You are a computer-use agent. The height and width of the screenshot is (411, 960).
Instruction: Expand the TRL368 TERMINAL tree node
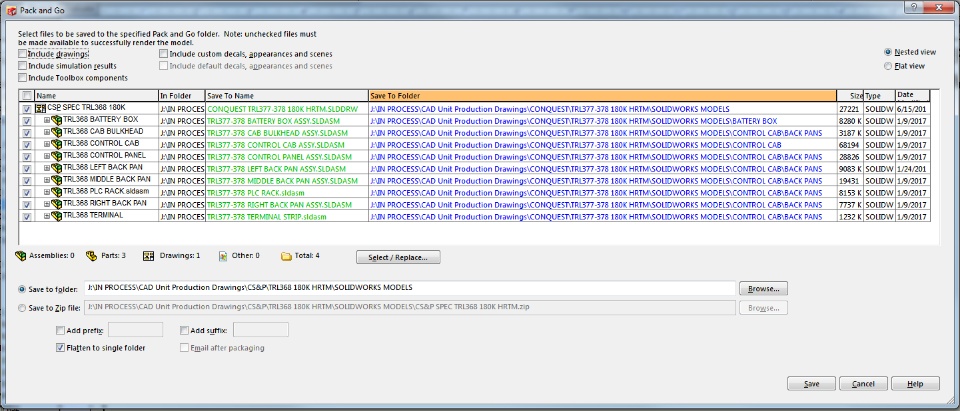pyautogui.click(x=47, y=216)
